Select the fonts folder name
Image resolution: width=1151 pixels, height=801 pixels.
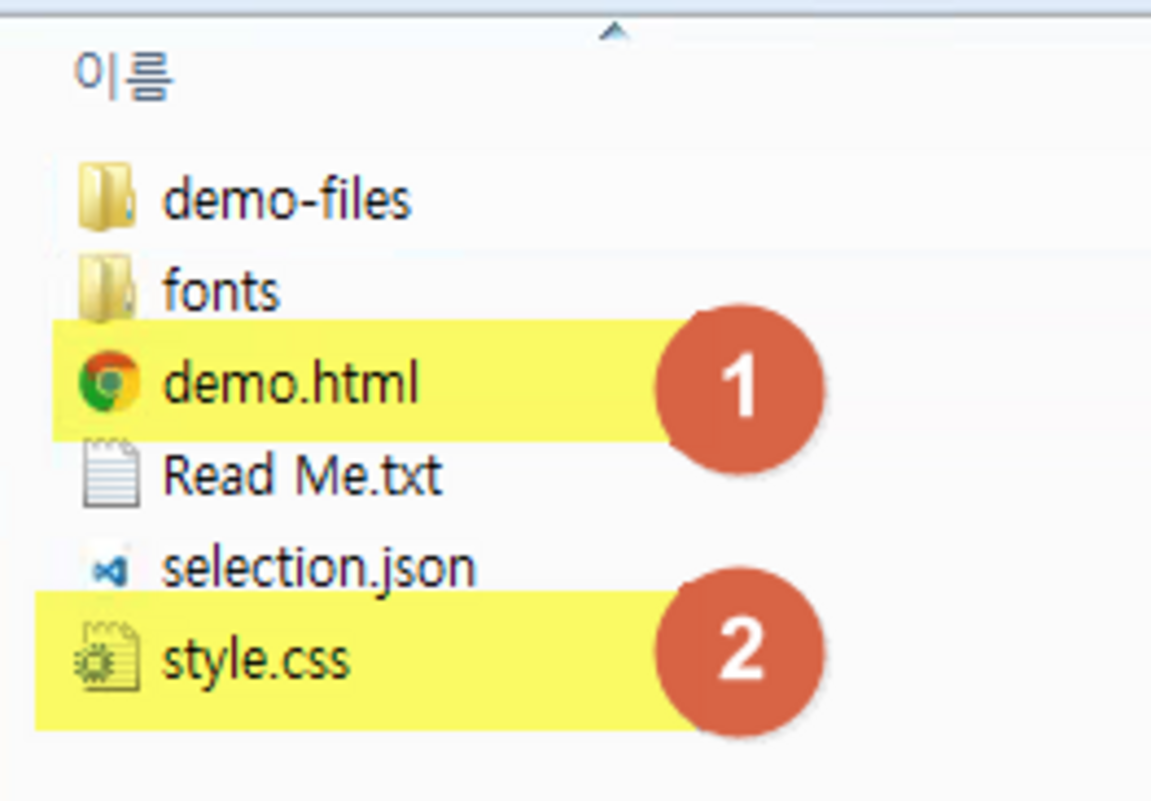[x=221, y=292]
